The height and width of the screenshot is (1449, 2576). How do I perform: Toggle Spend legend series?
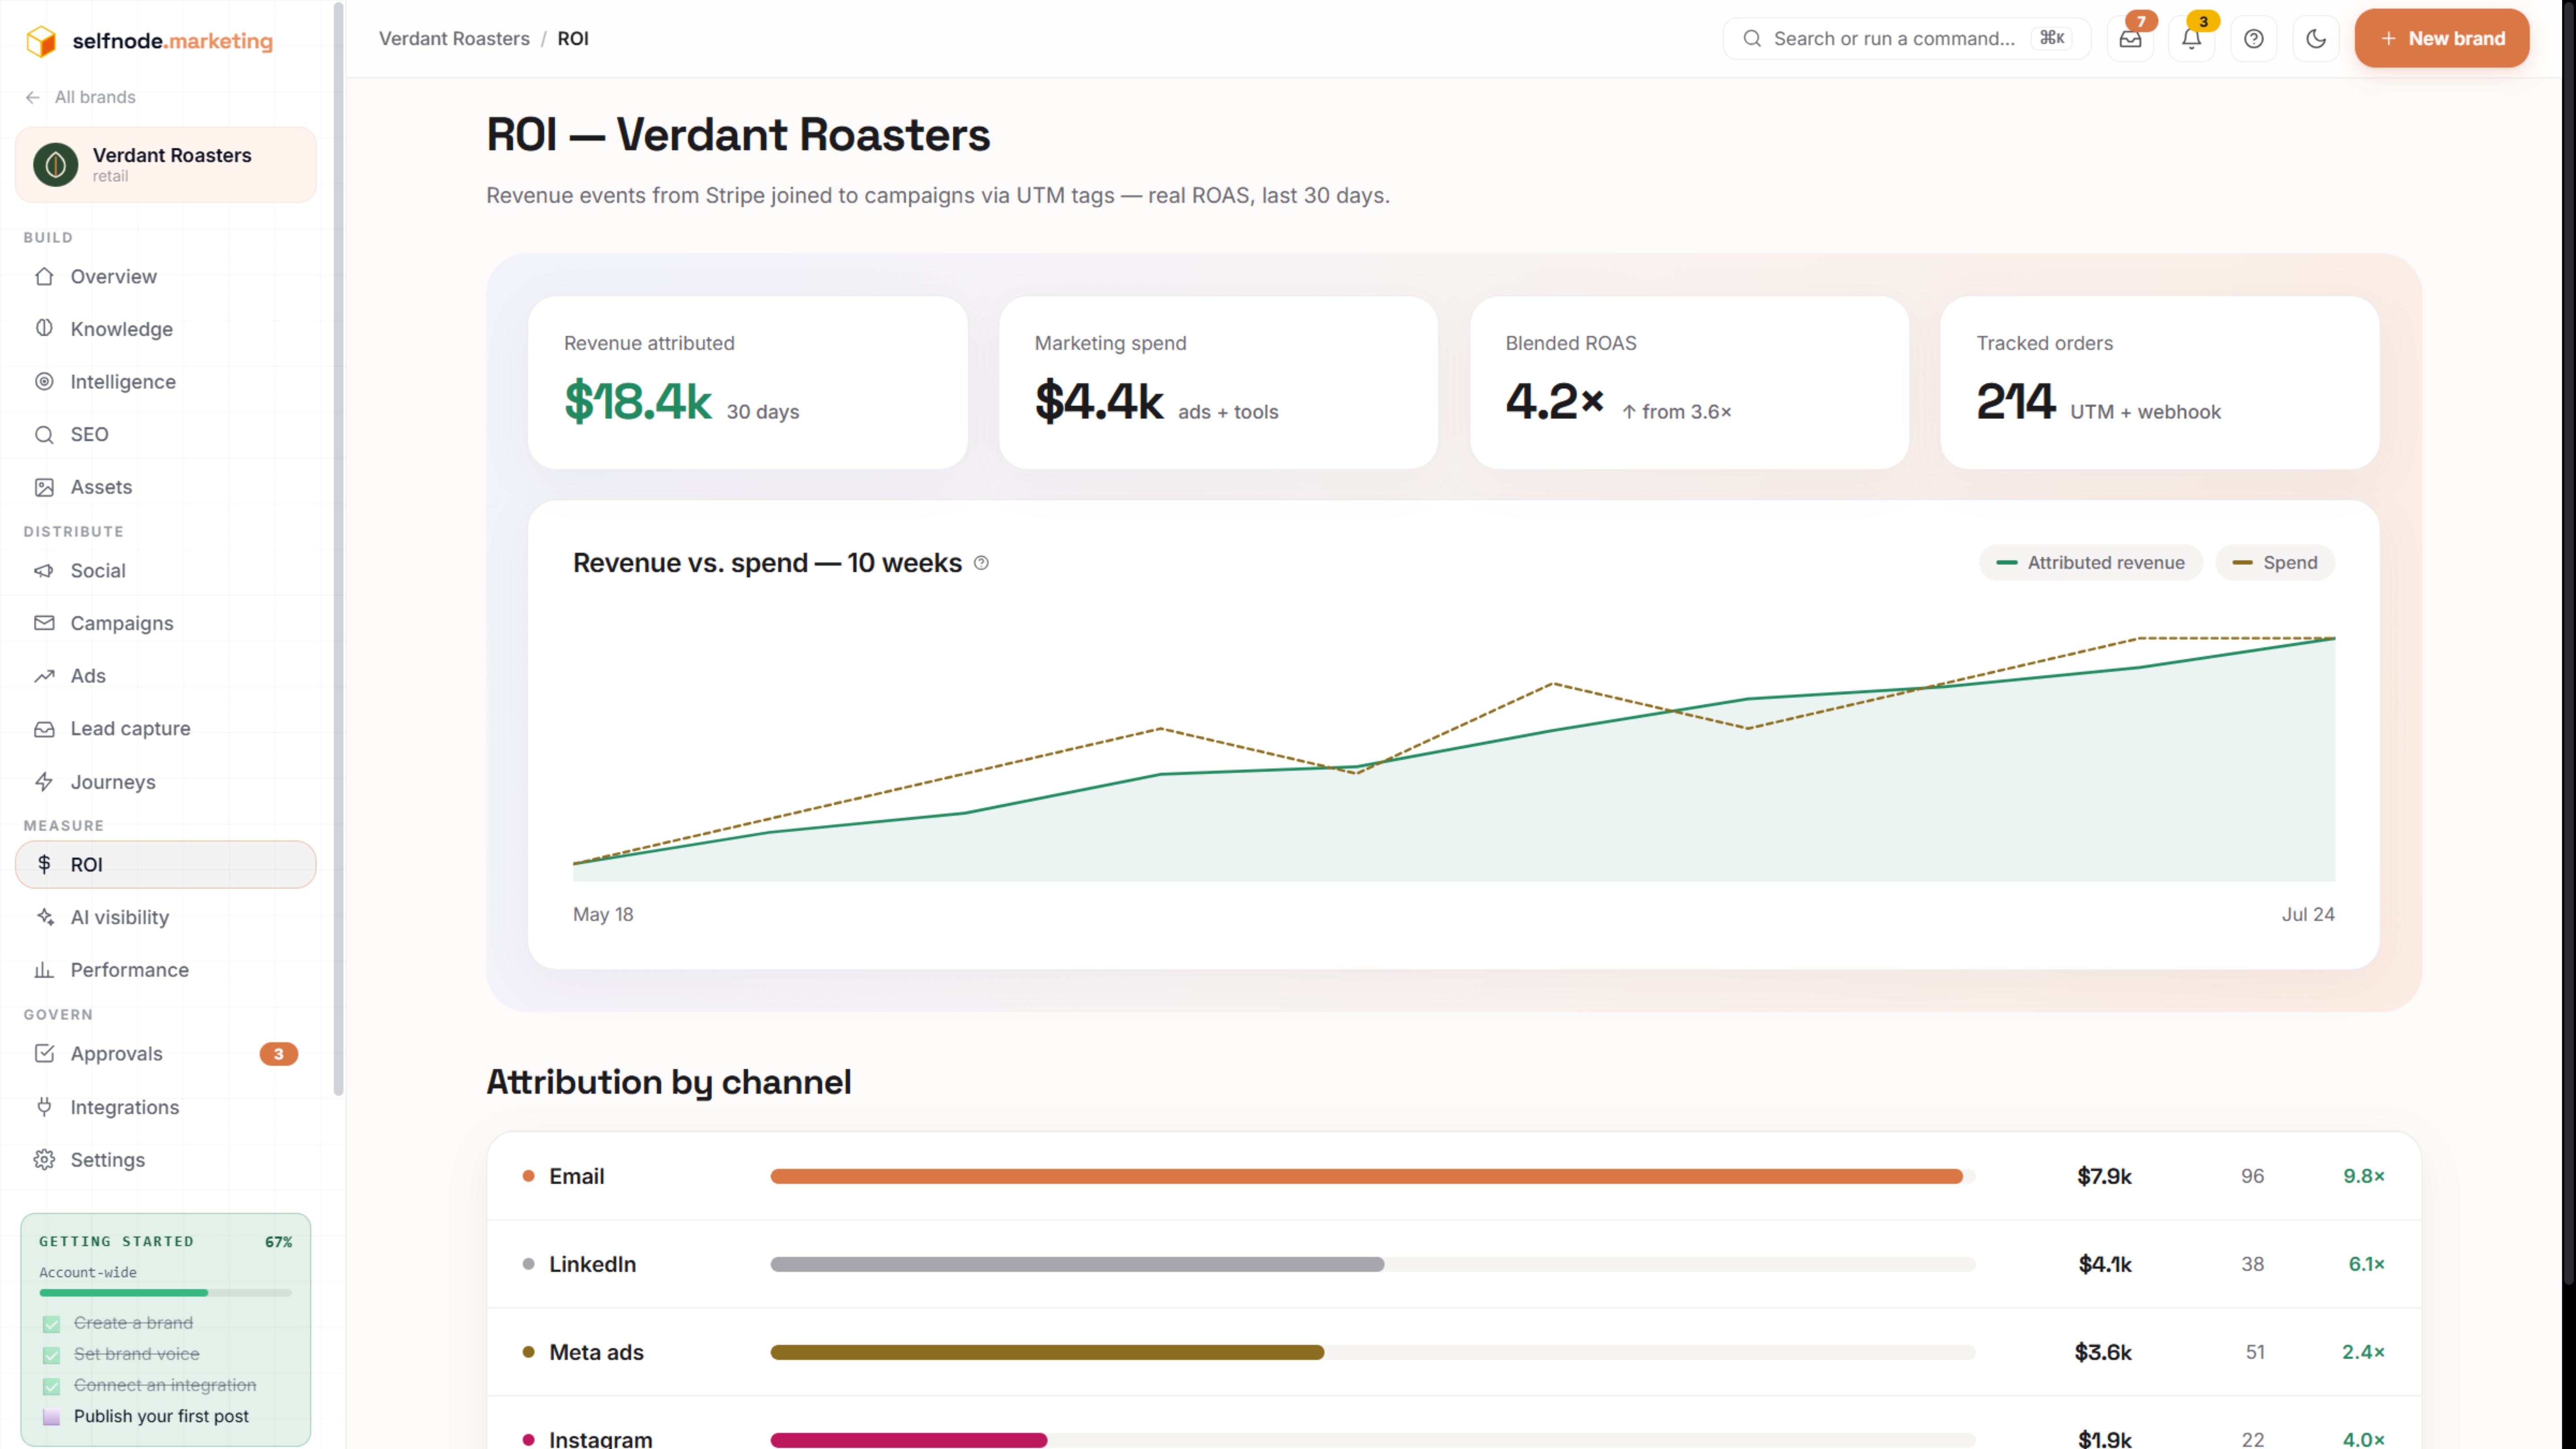point(2275,562)
